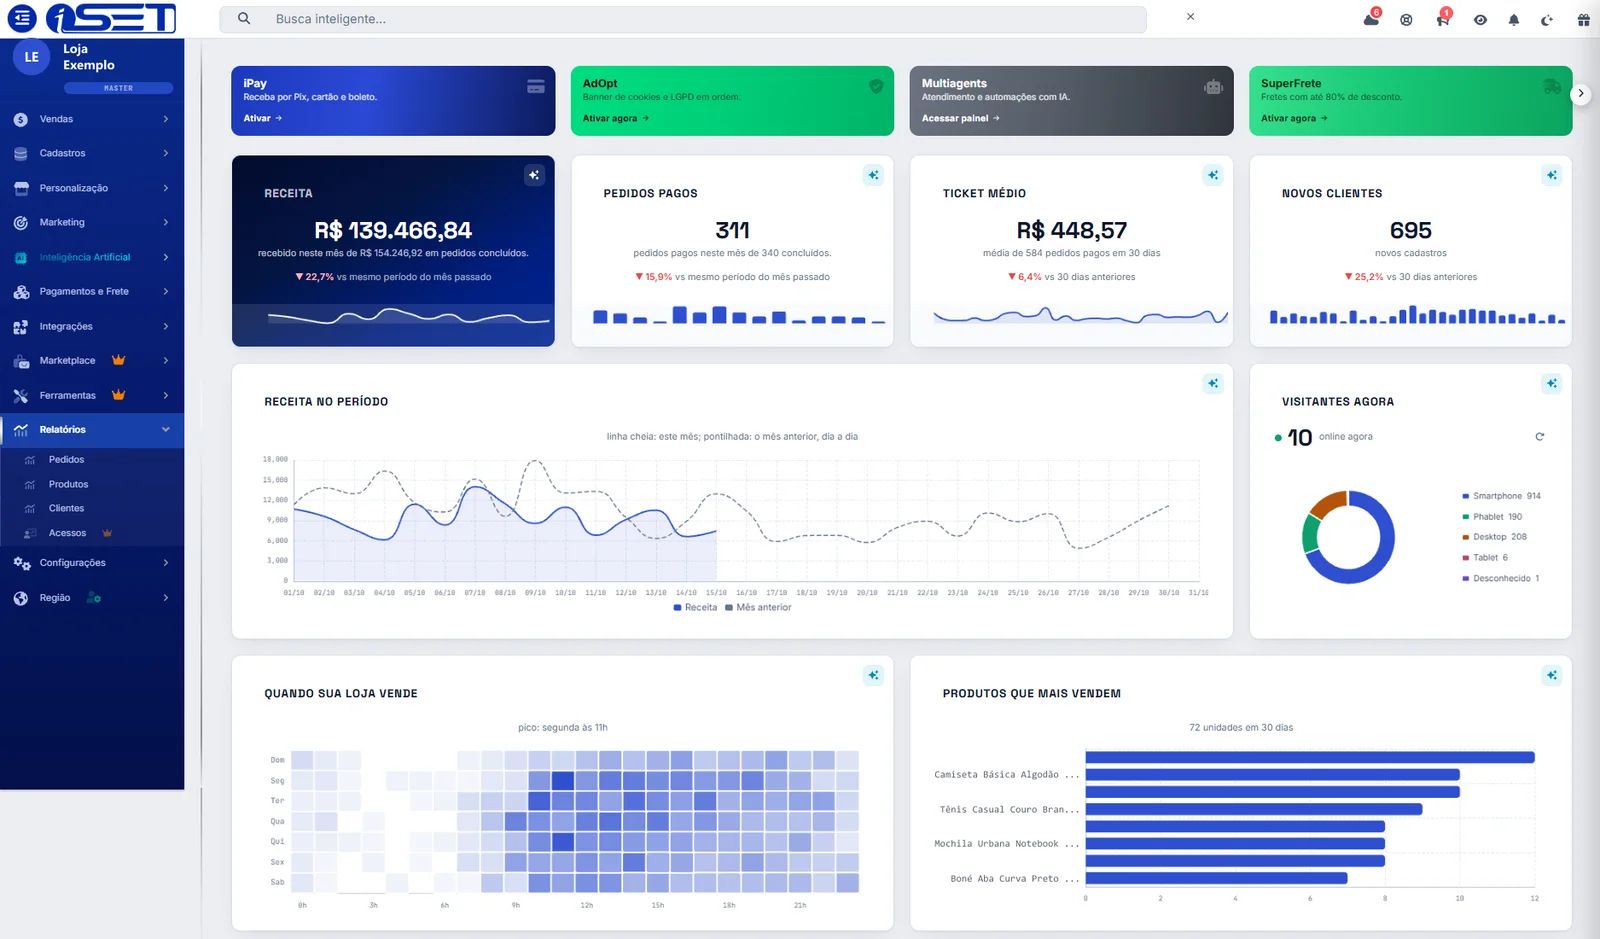Open Acessos report submenu item
1600x939 pixels.
67,533
